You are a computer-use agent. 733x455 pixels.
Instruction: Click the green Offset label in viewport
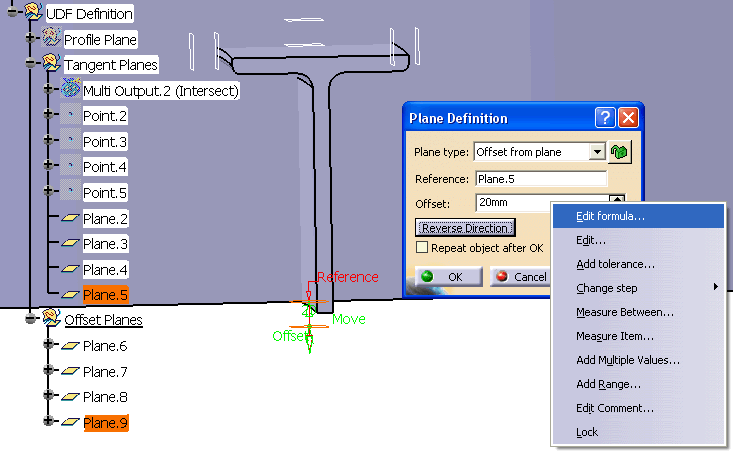[289, 336]
